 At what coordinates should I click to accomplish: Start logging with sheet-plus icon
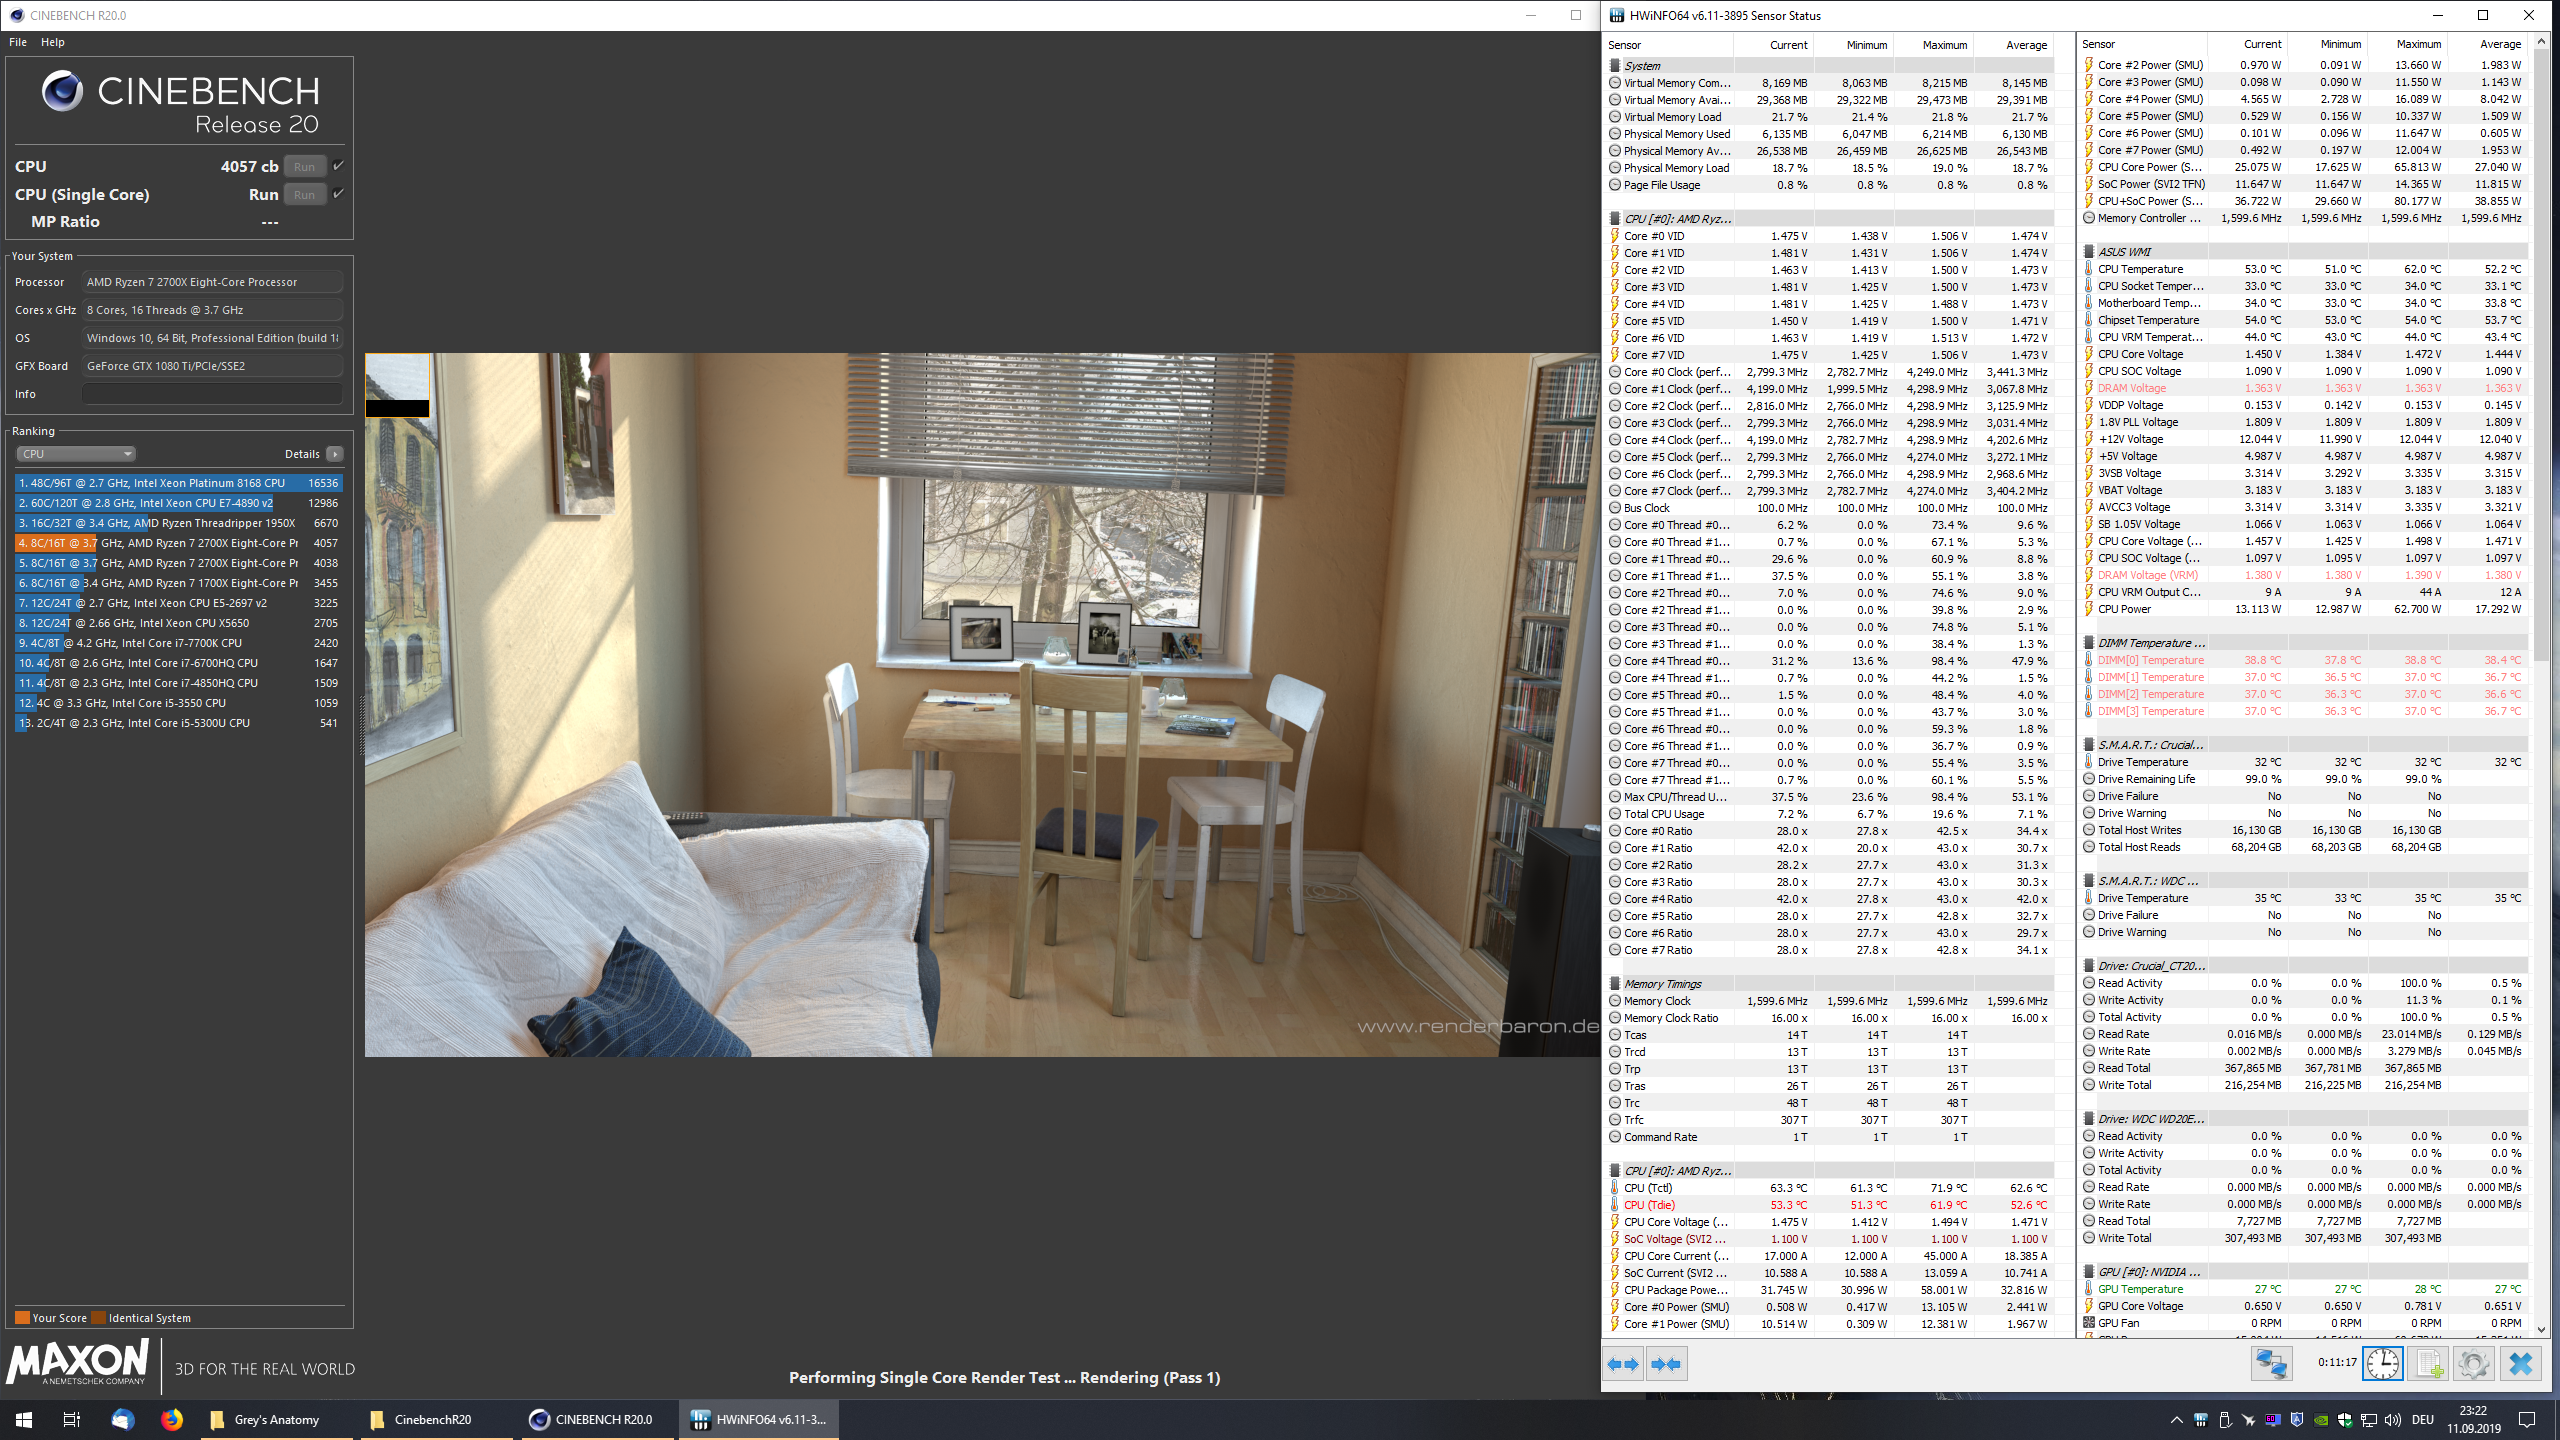(2428, 1364)
